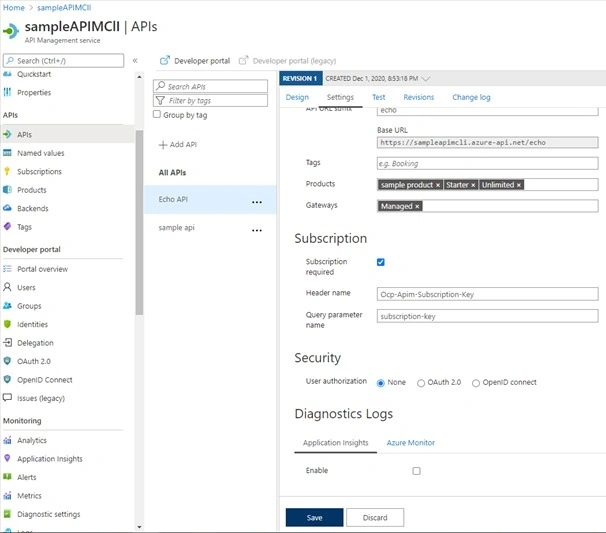Open Groups icon in sidebar
This screenshot has width=606, height=533.
(x=7, y=306)
